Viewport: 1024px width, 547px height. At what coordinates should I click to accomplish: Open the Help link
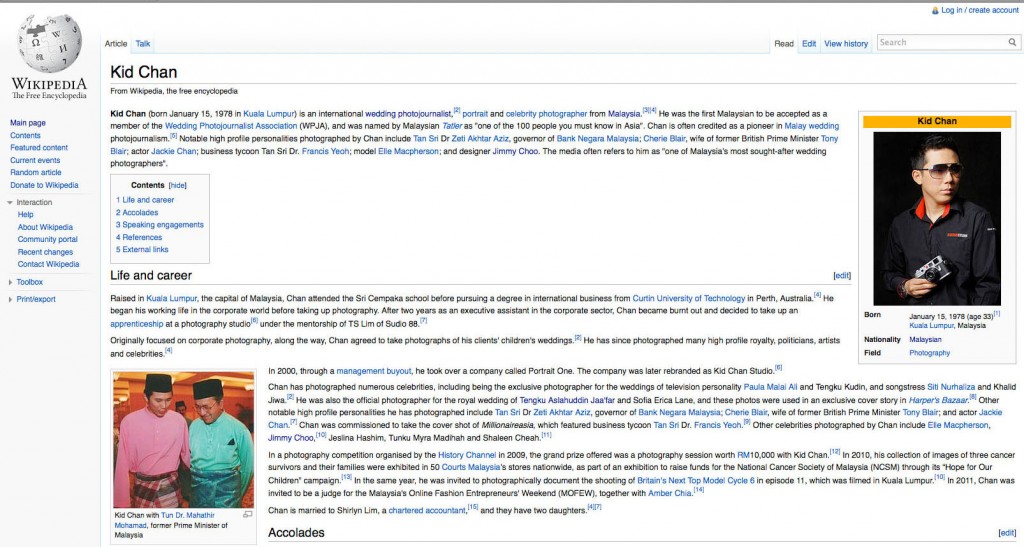pyautogui.click(x=25, y=214)
